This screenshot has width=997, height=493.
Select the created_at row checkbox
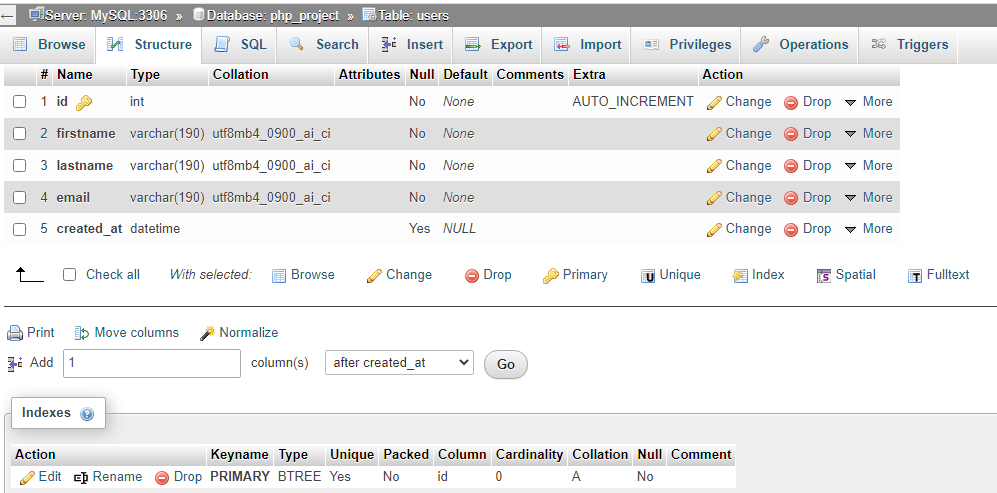[x=19, y=229]
